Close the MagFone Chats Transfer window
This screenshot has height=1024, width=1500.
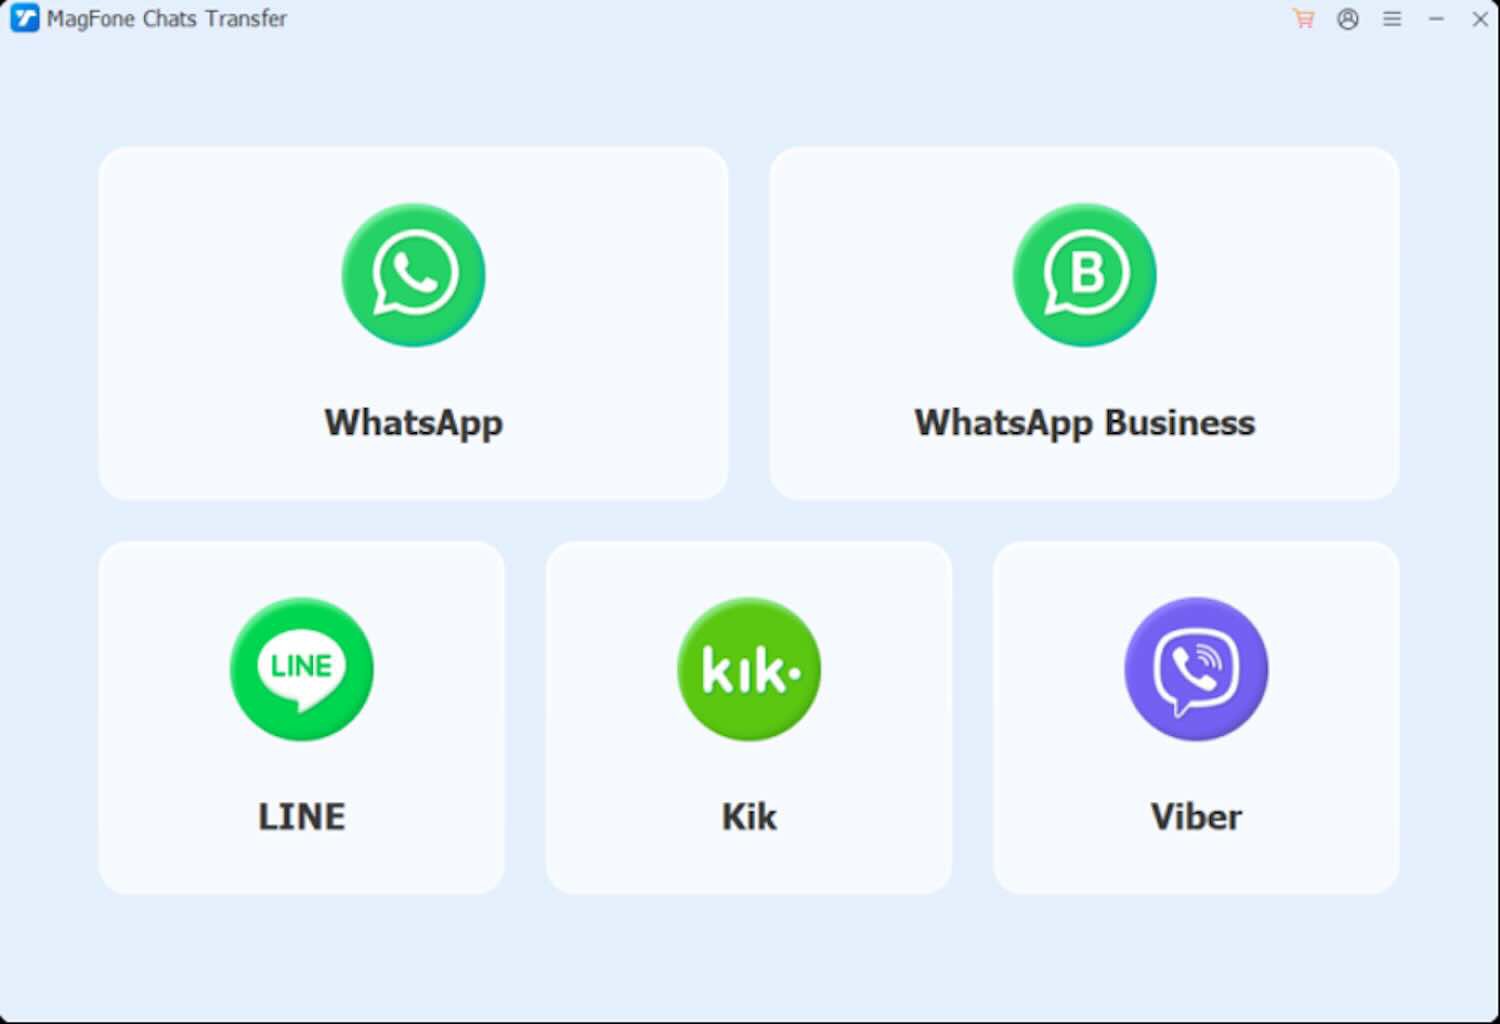[1480, 19]
